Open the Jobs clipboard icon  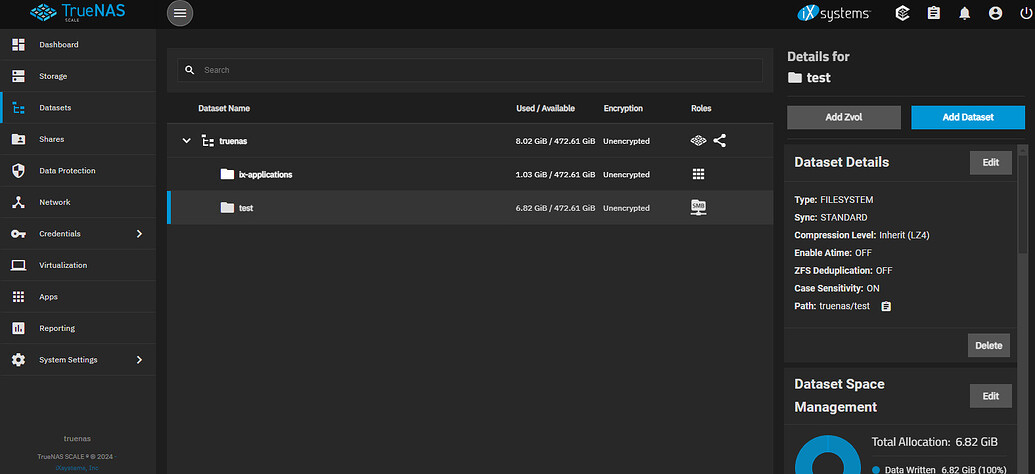pyautogui.click(x=933, y=13)
